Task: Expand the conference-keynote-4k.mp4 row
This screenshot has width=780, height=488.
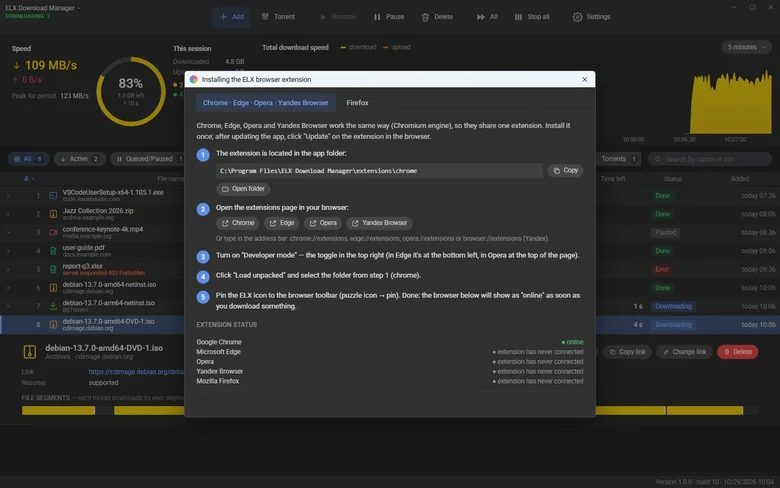Action: [8, 232]
